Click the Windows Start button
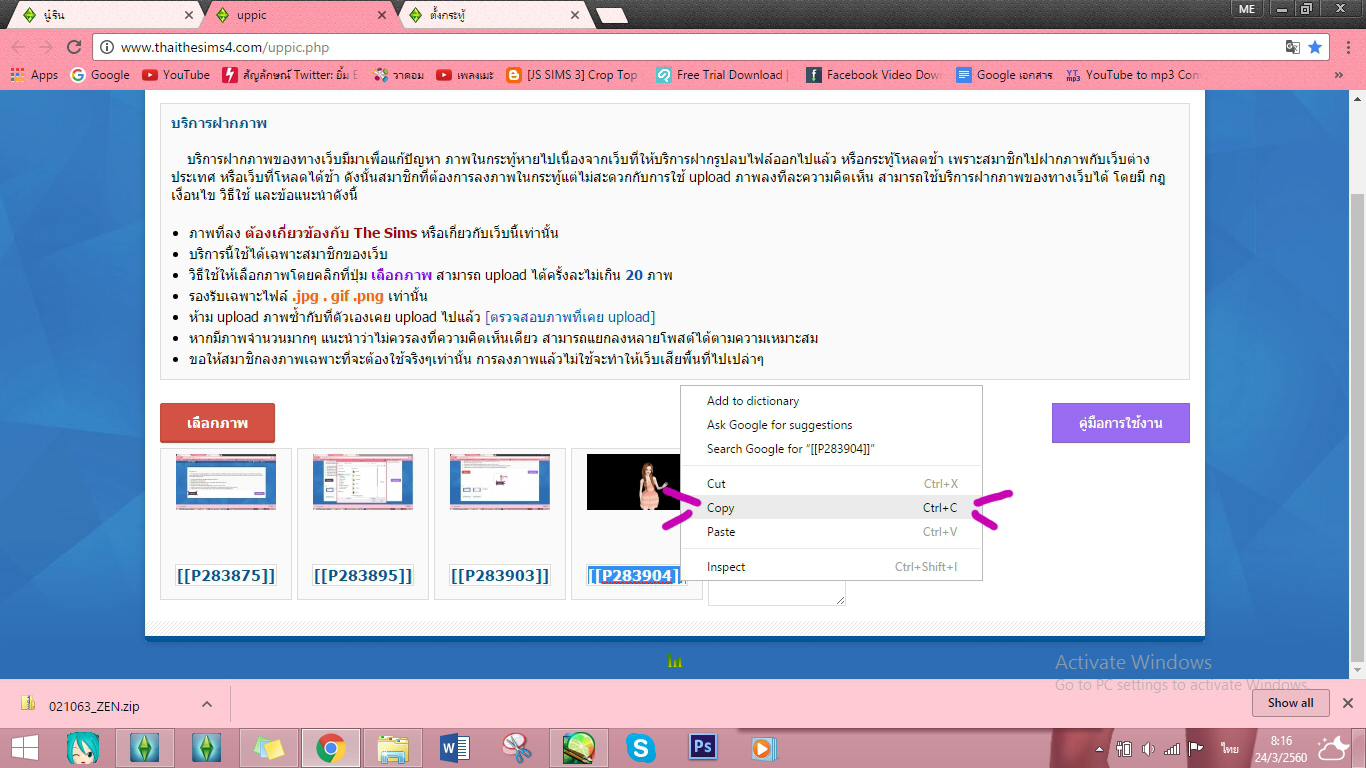This screenshot has width=1366, height=768. (x=24, y=746)
